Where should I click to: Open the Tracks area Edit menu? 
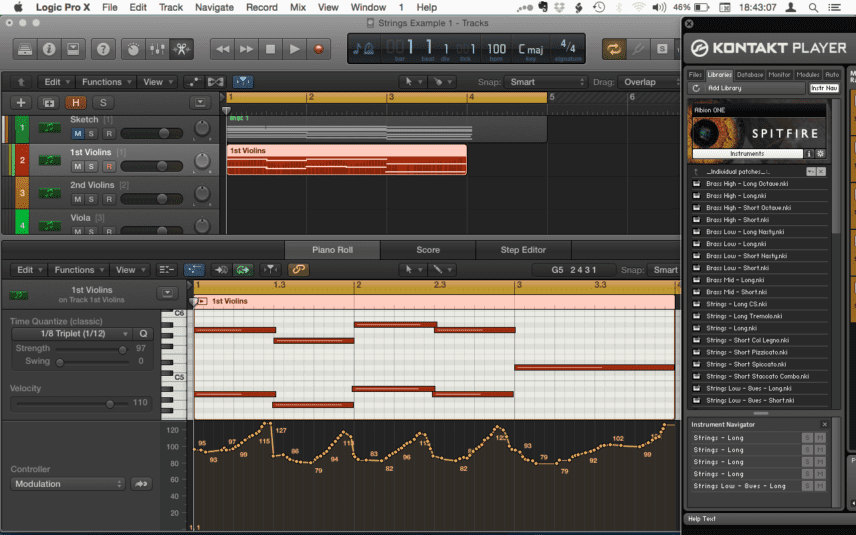click(56, 82)
